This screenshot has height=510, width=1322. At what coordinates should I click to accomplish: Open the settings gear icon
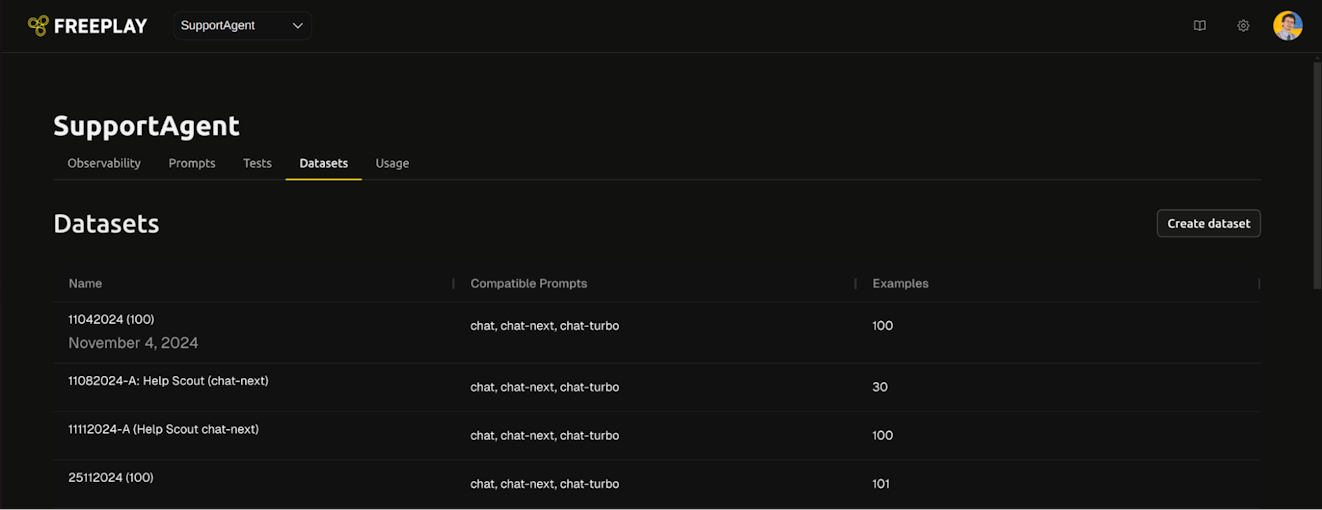tap(1243, 26)
